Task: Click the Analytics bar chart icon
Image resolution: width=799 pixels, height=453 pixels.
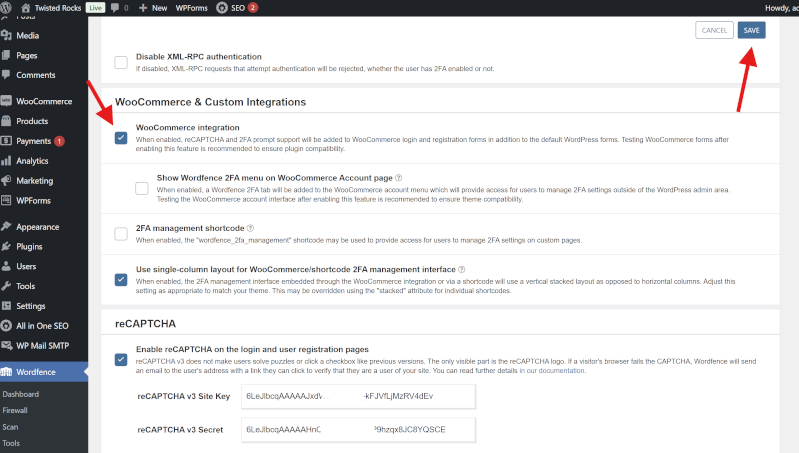Action: (6, 161)
